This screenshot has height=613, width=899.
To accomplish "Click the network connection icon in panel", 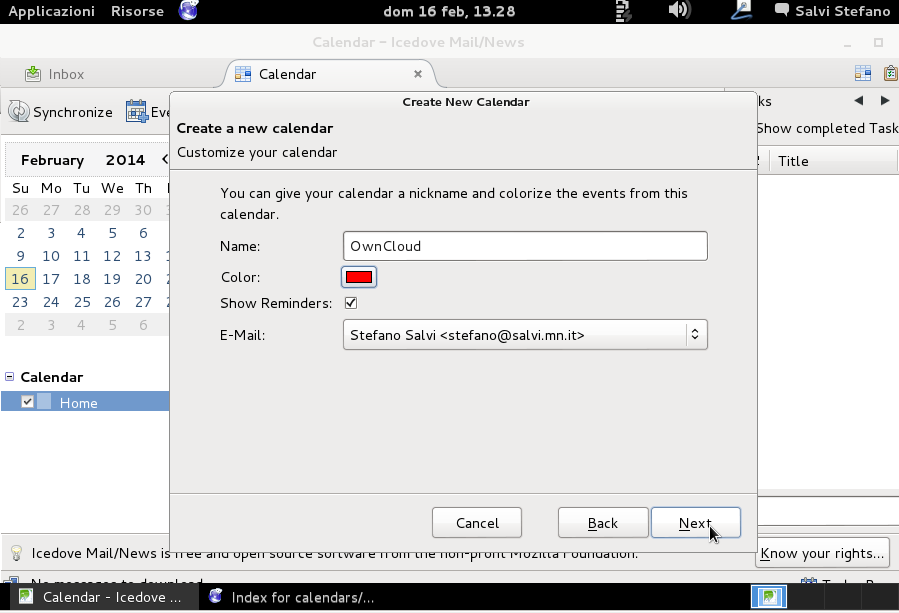I will coord(741,11).
